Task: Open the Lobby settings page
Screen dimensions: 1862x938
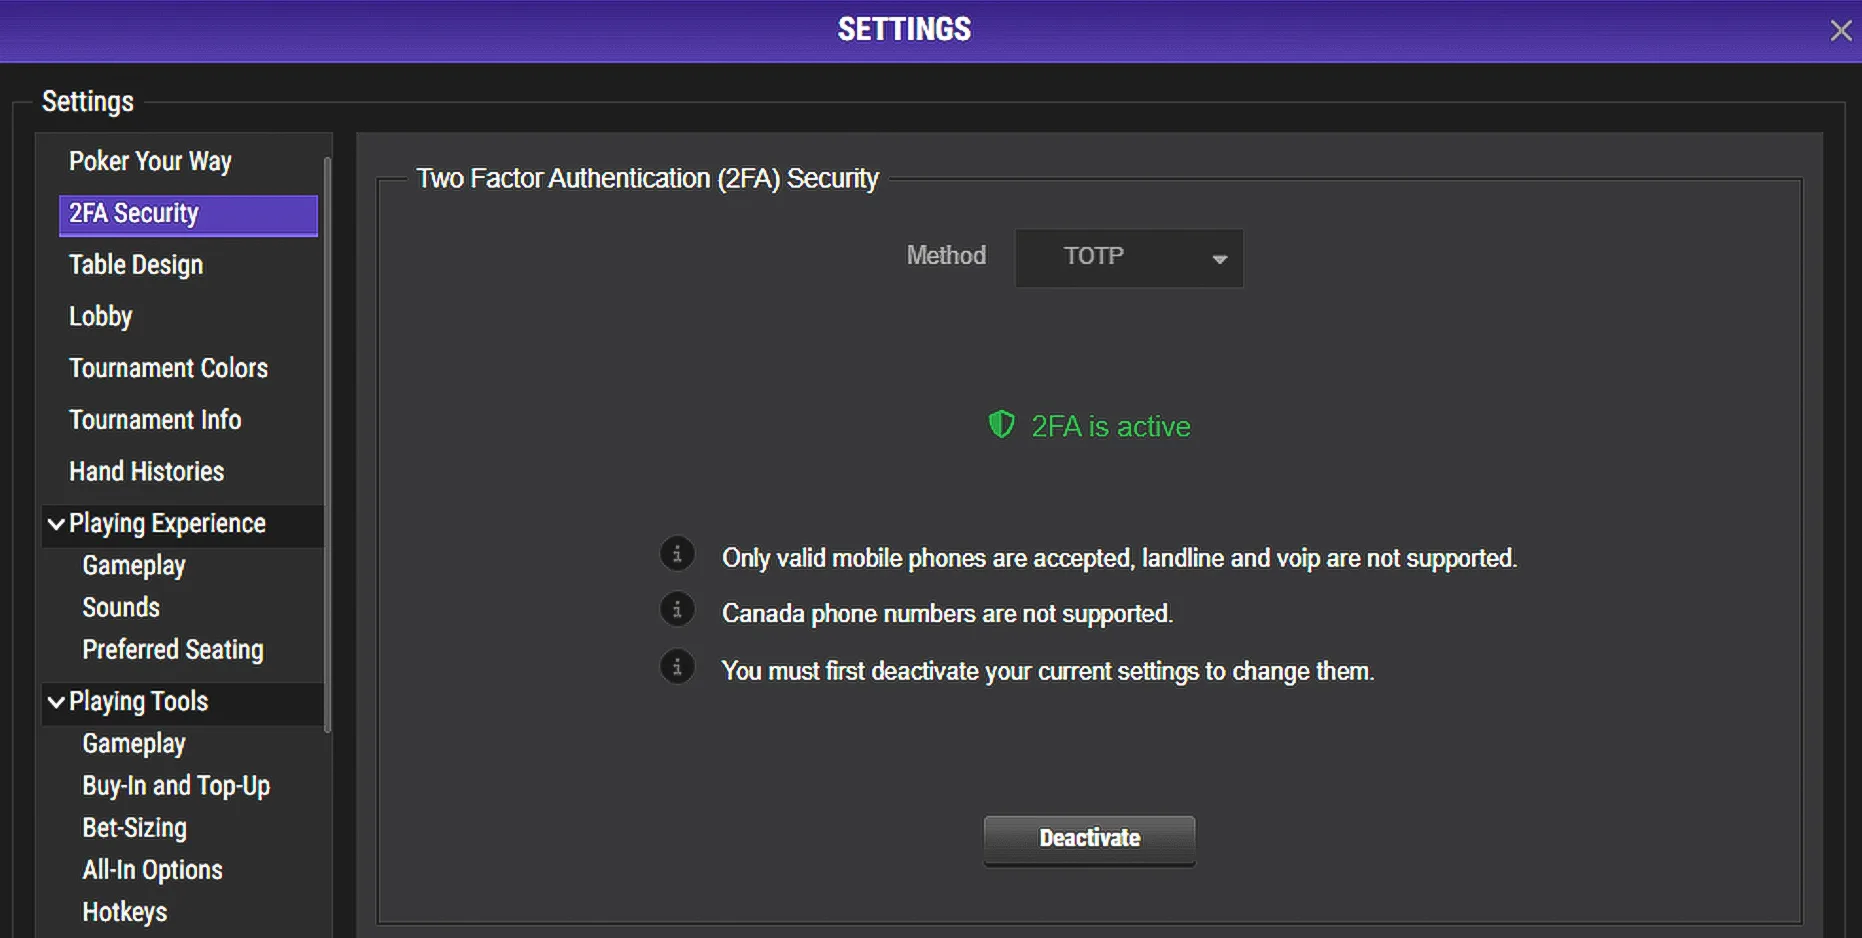Action: pos(100,317)
